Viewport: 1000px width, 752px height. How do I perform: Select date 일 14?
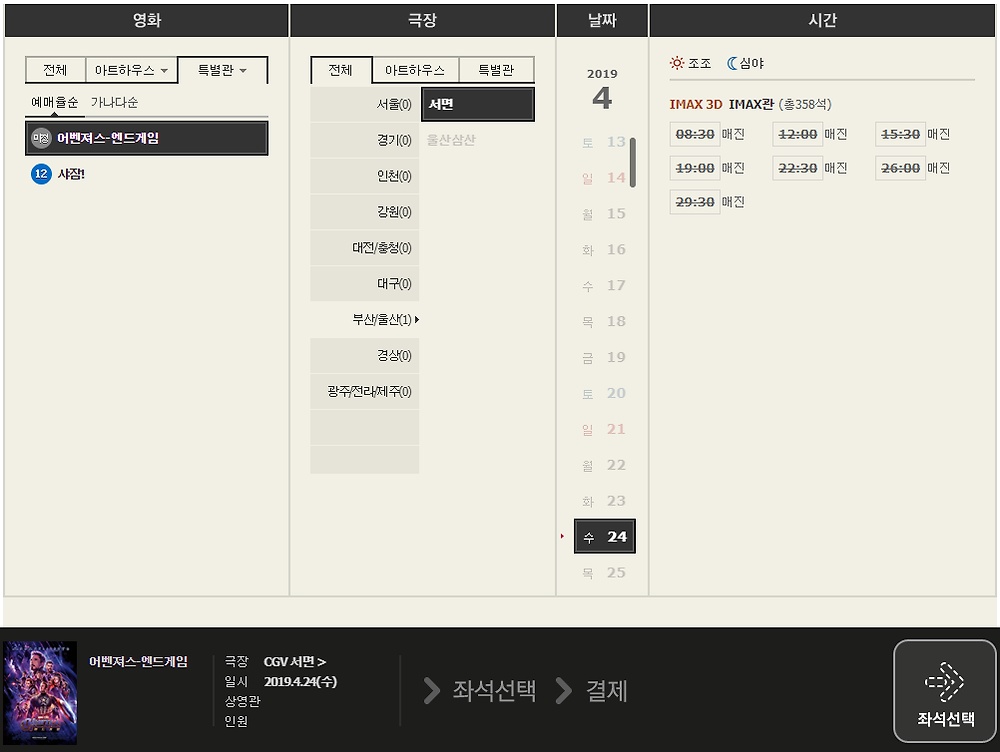click(x=604, y=177)
